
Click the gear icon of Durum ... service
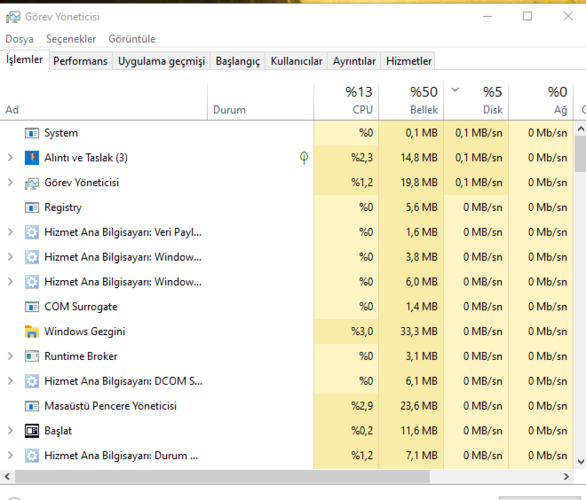(32, 456)
